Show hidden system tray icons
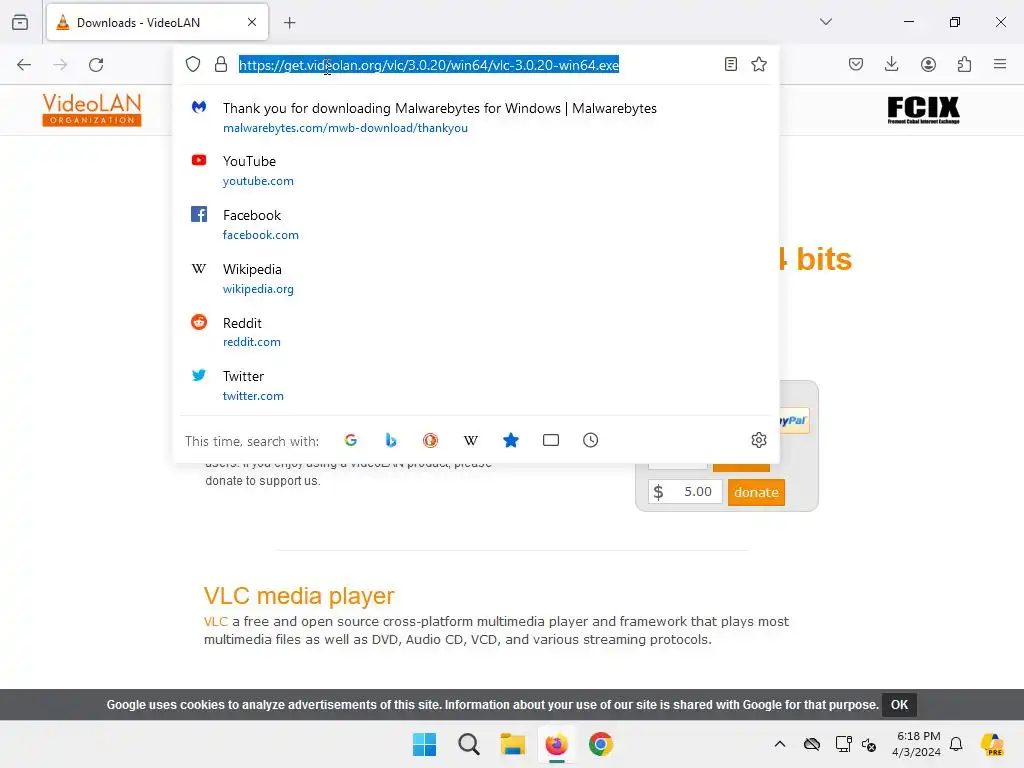1024x768 pixels. (780, 744)
